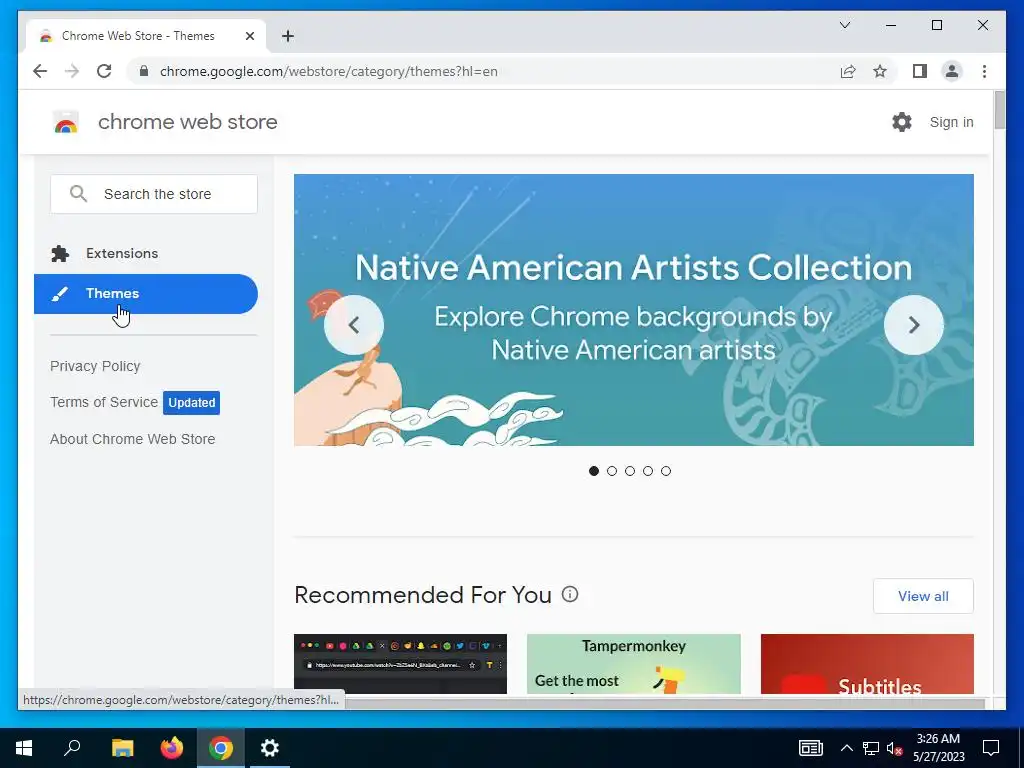Close the Chrome Web Store - Themes tab
Screen dimensions: 1024x768
pos(249,36)
